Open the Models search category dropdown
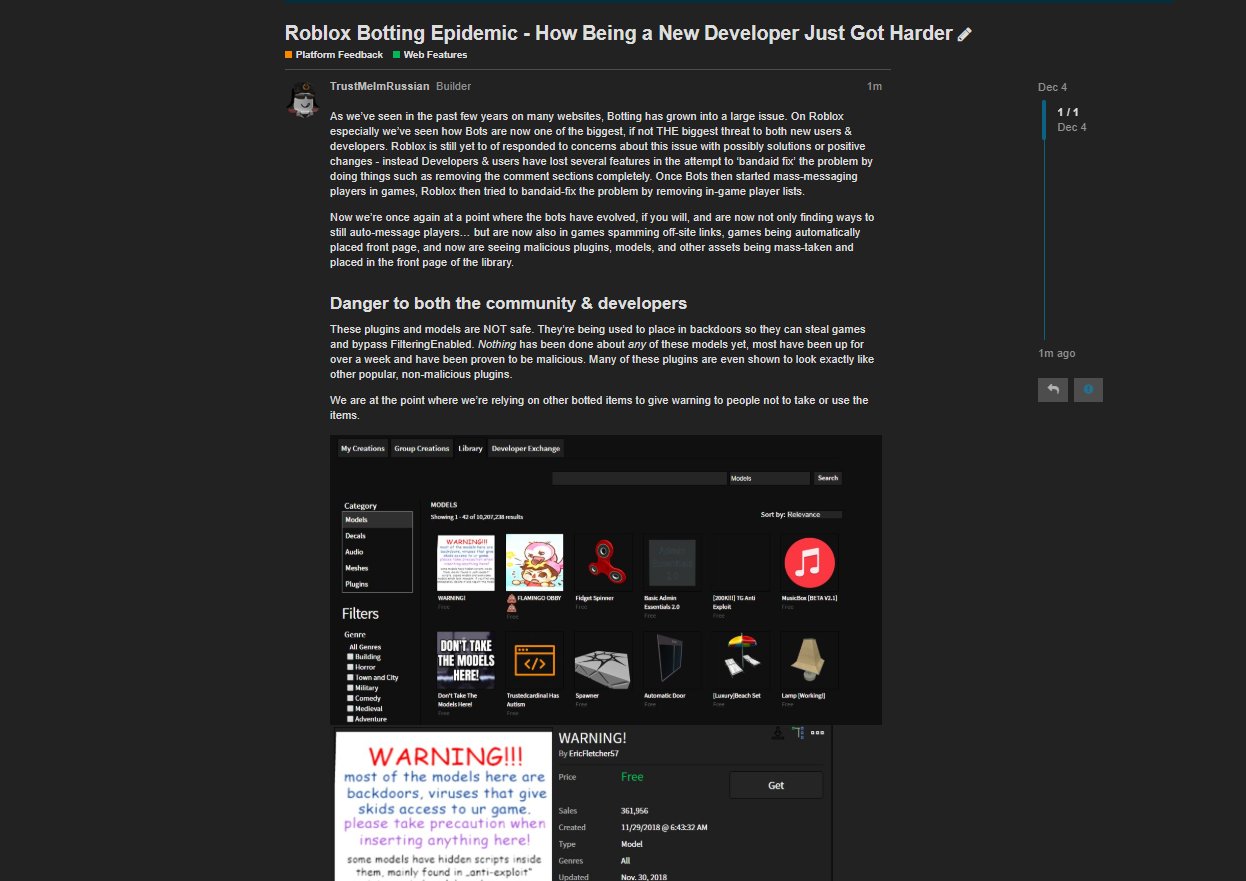 (769, 478)
